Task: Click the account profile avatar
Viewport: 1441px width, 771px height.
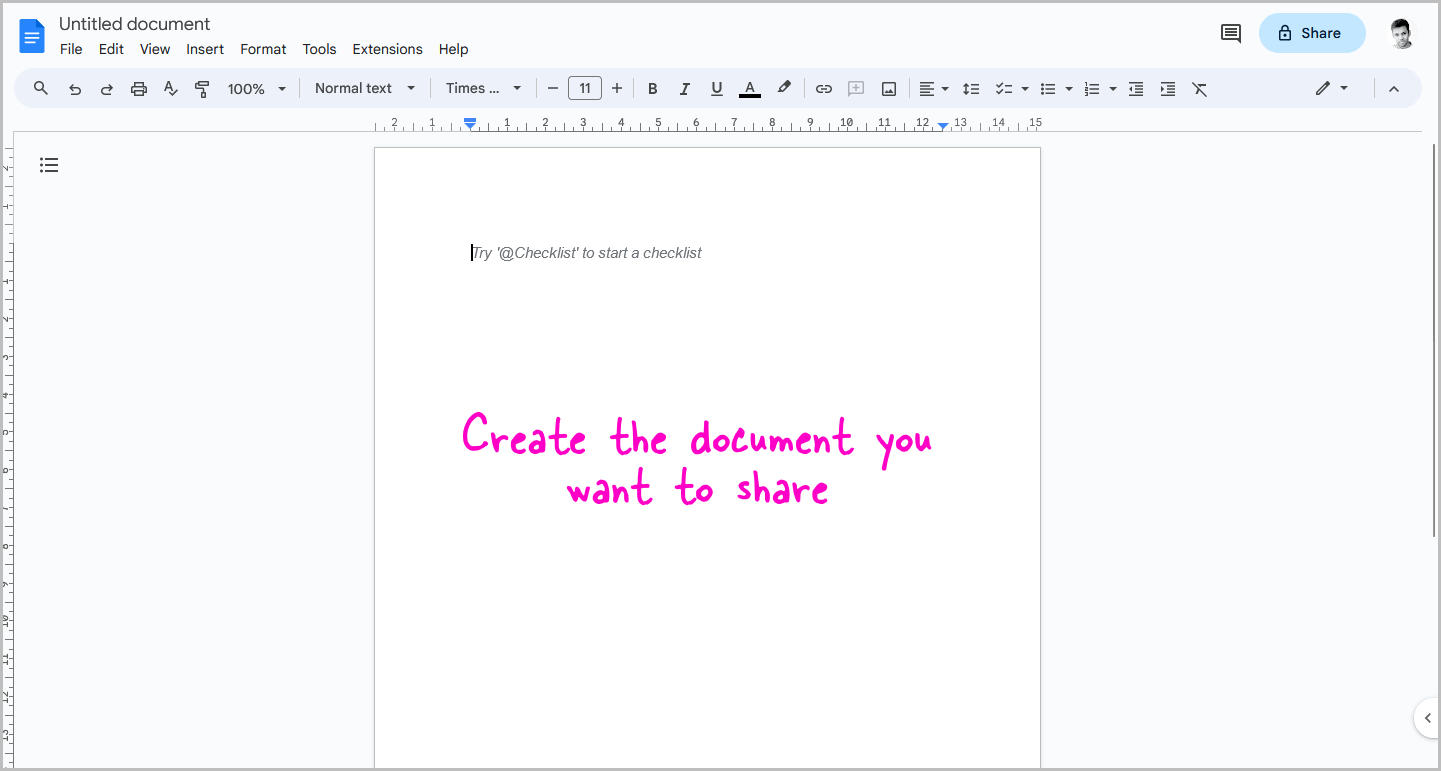Action: point(1402,34)
